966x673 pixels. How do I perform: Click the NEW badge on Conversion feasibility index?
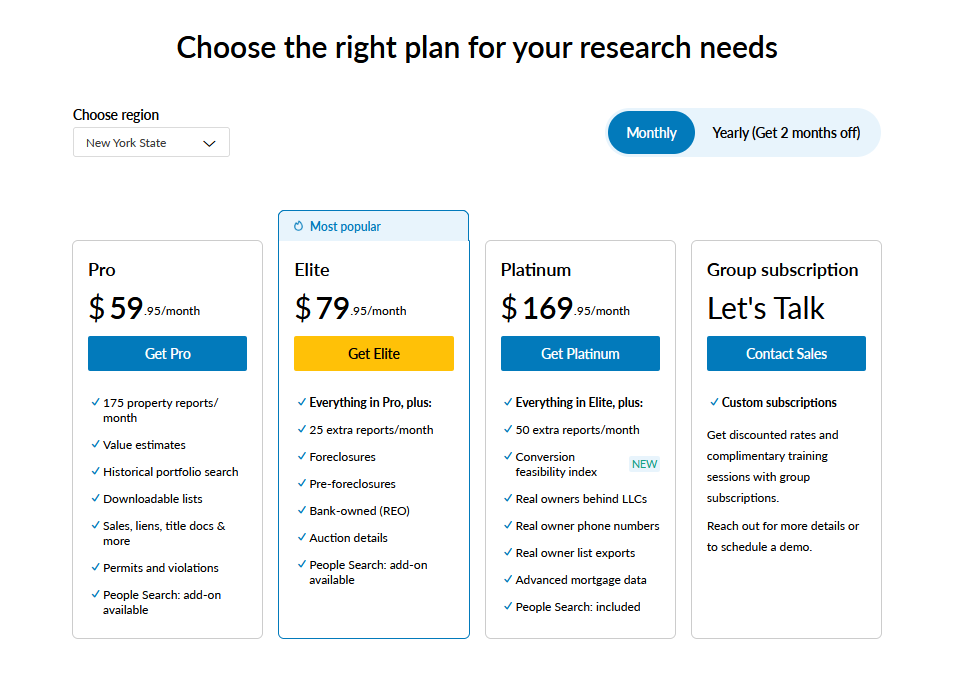[x=644, y=464]
